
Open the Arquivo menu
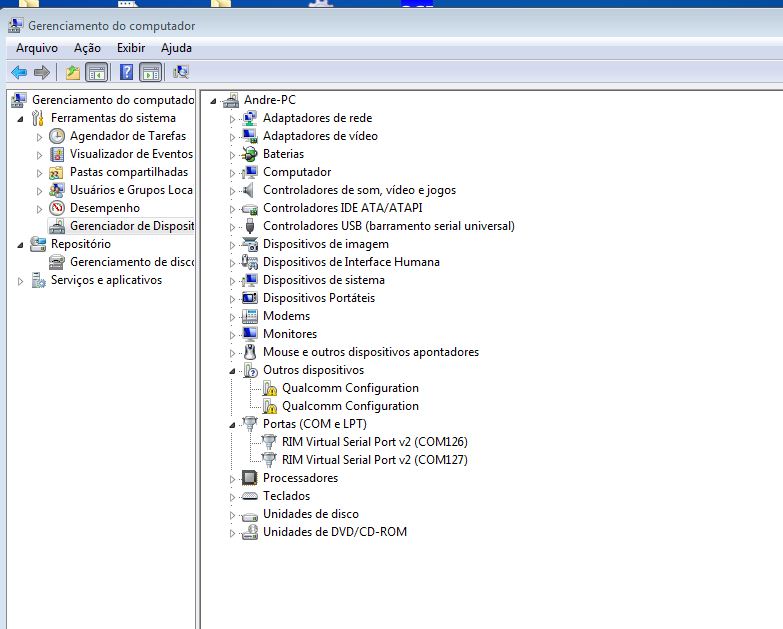coord(37,48)
